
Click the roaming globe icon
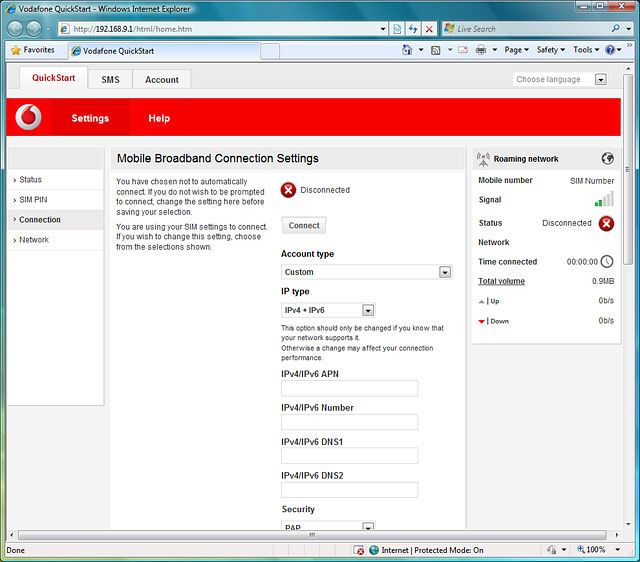tap(607, 158)
